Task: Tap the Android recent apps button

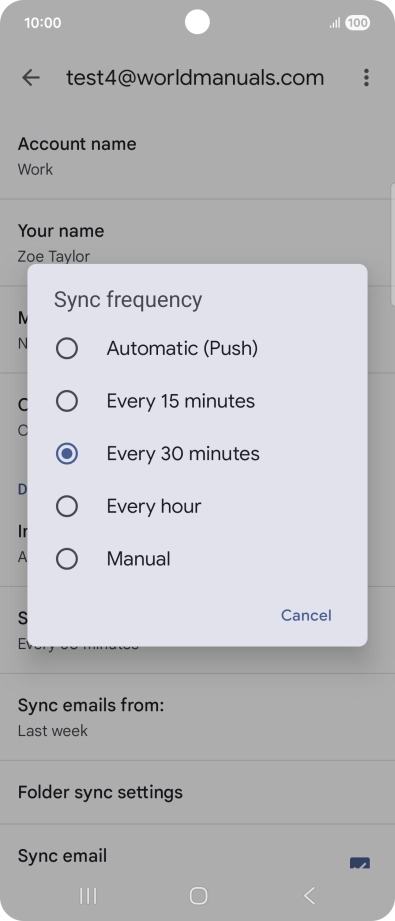Action: pos(88,895)
